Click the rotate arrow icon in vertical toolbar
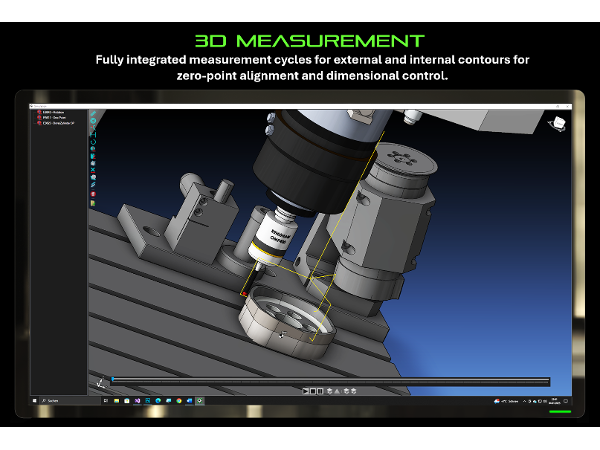The height and width of the screenshot is (450, 600). point(93,143)
